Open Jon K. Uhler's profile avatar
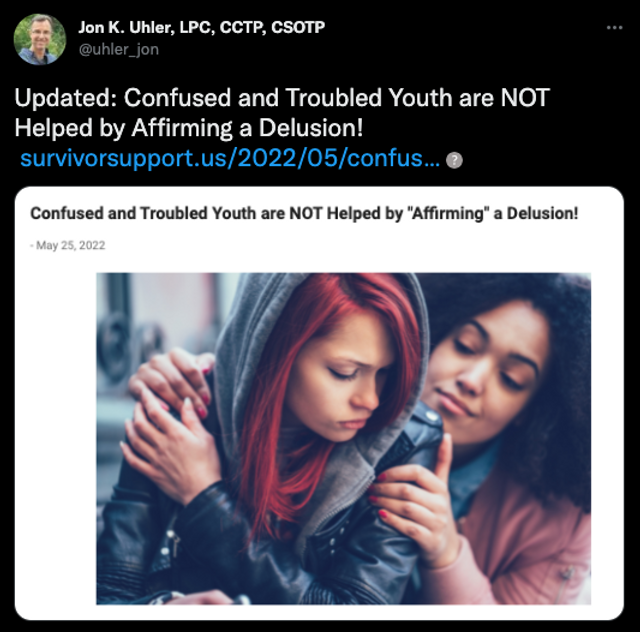The height and width of the screenshot is (632, 640). (40, 39)
